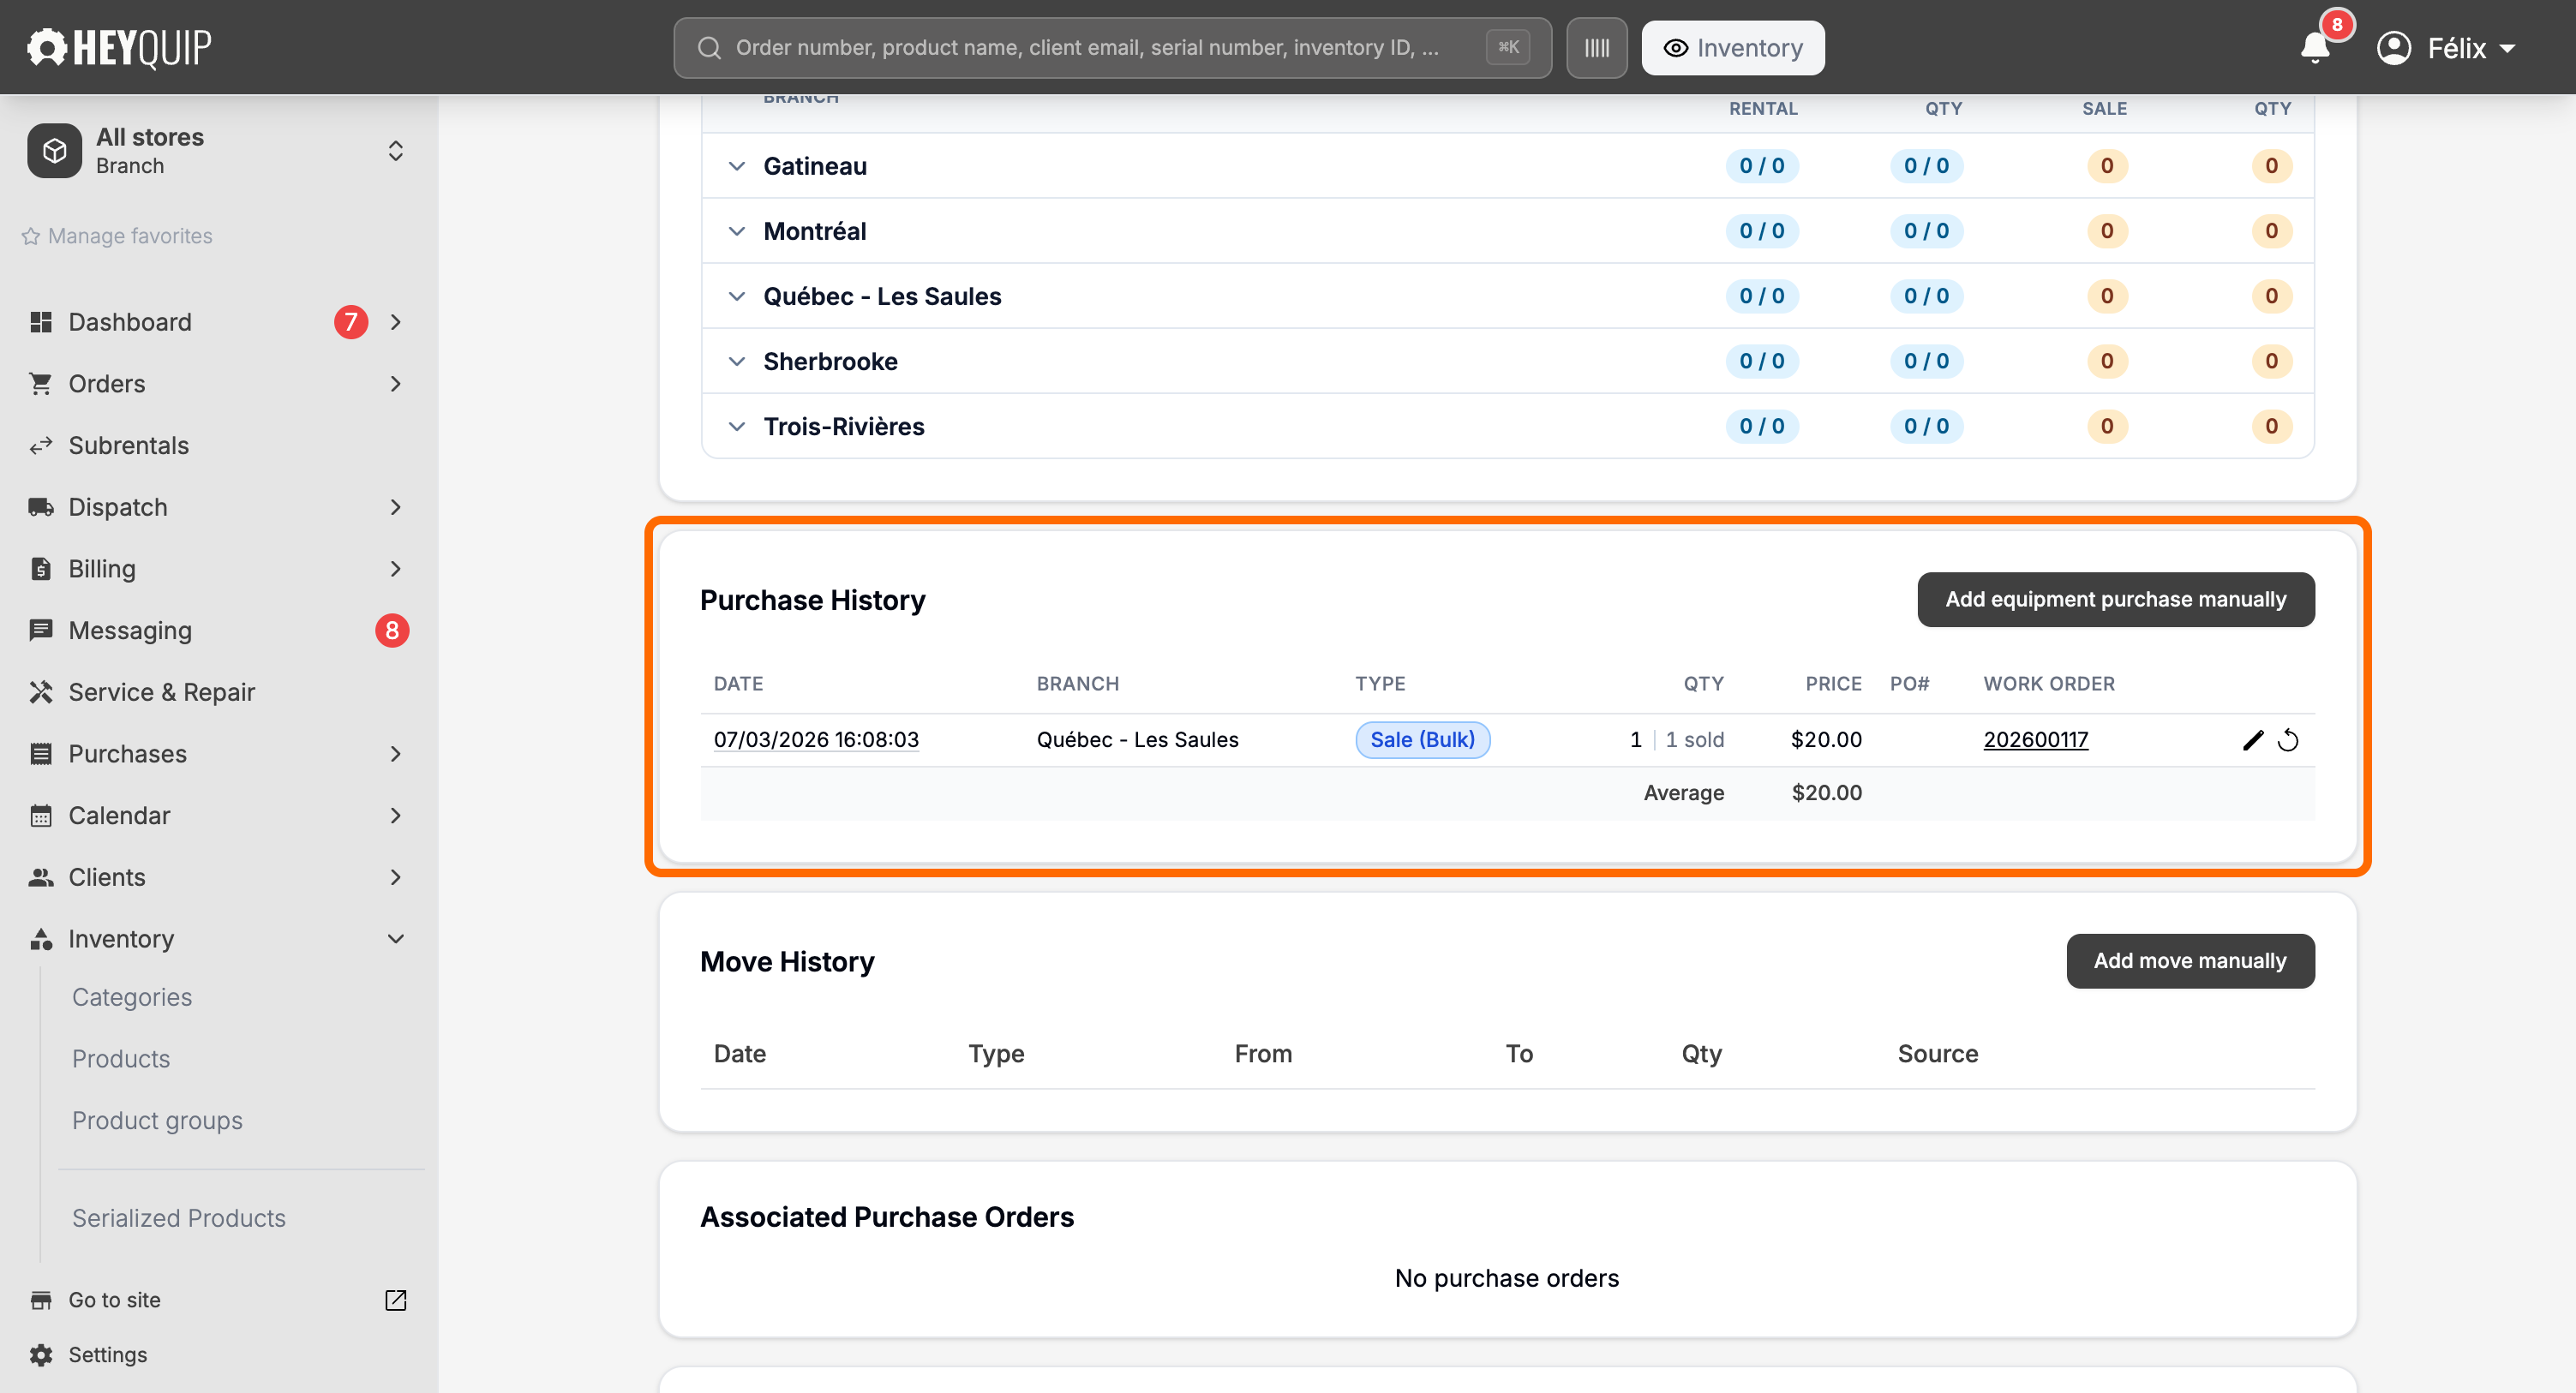Expand the Québec - Les Saules row

(x=737, y=296)
